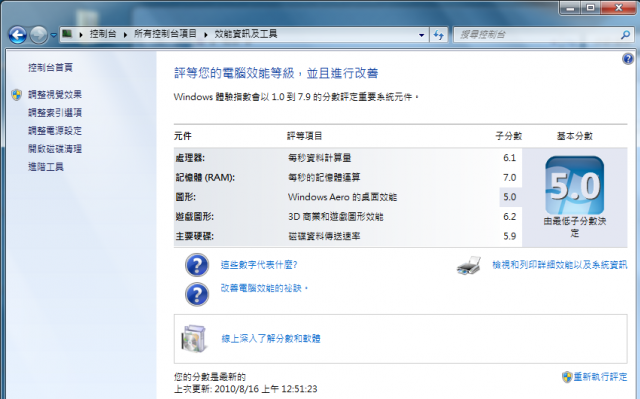
Task: Click the 5.0 base score badge
Action: tap(575, 186)
